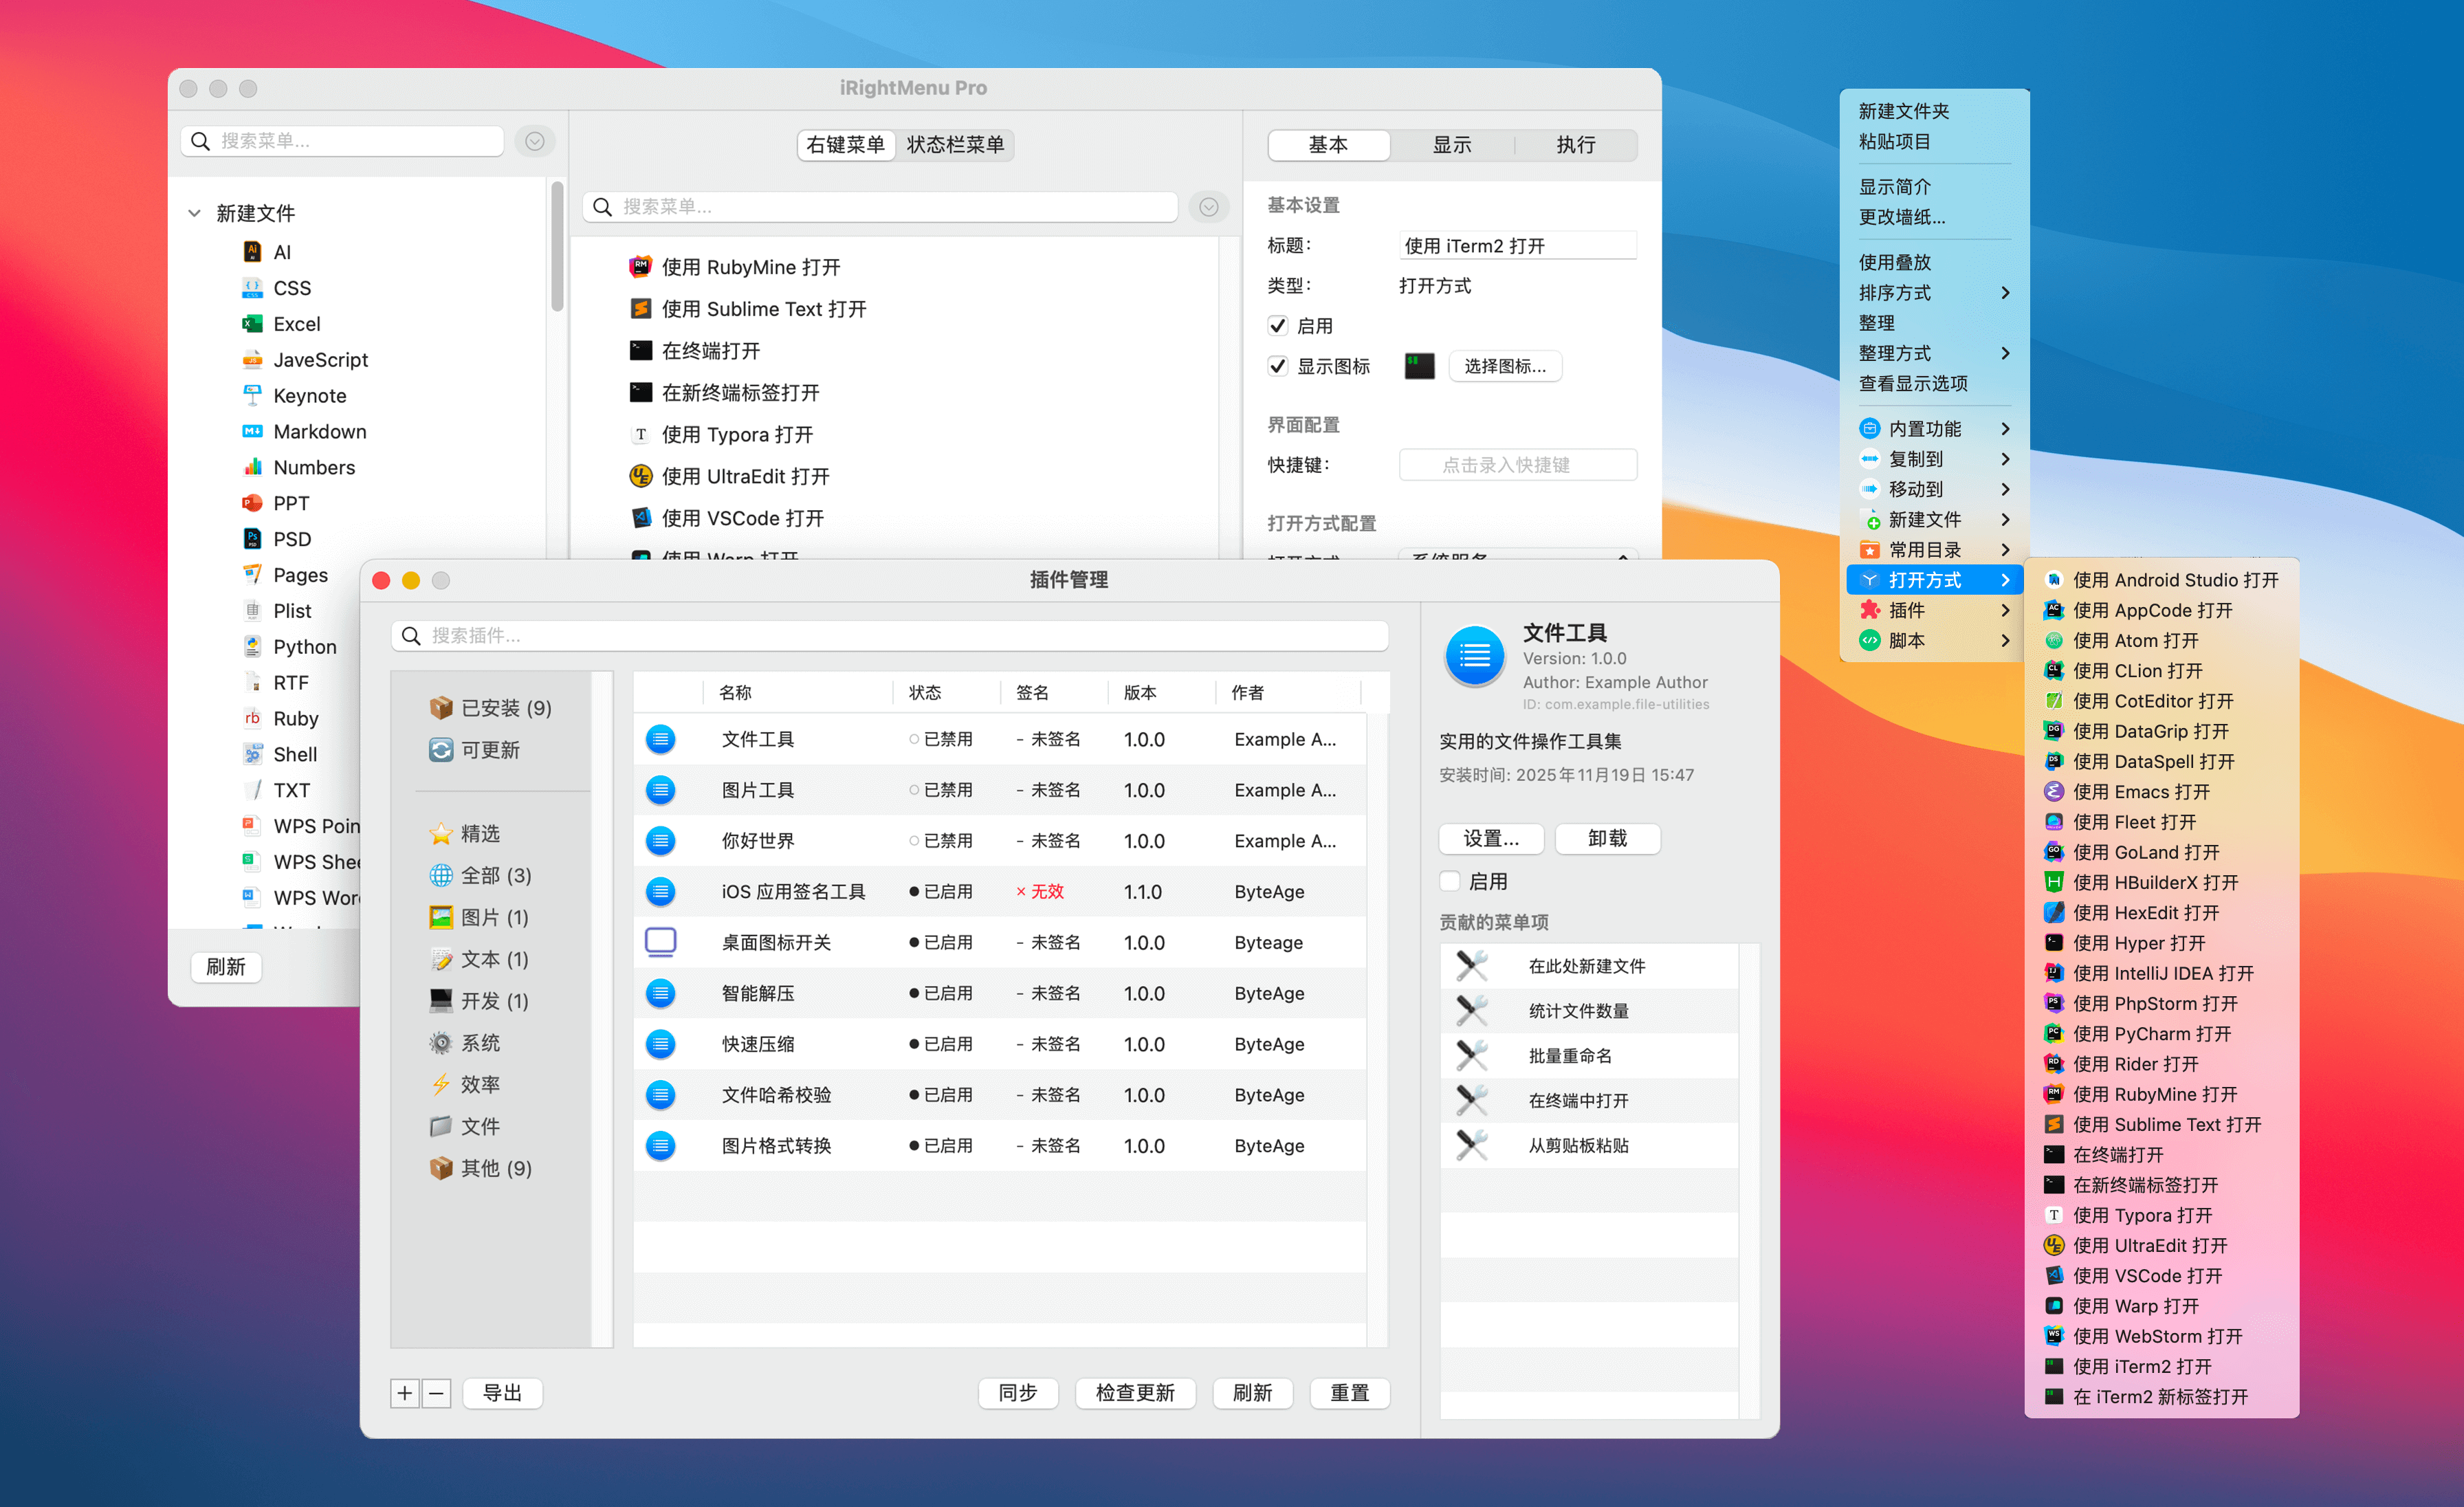Collapse the 新建文件 tree section
Screen dimensions: 2464x1507
tap(194, 212)
